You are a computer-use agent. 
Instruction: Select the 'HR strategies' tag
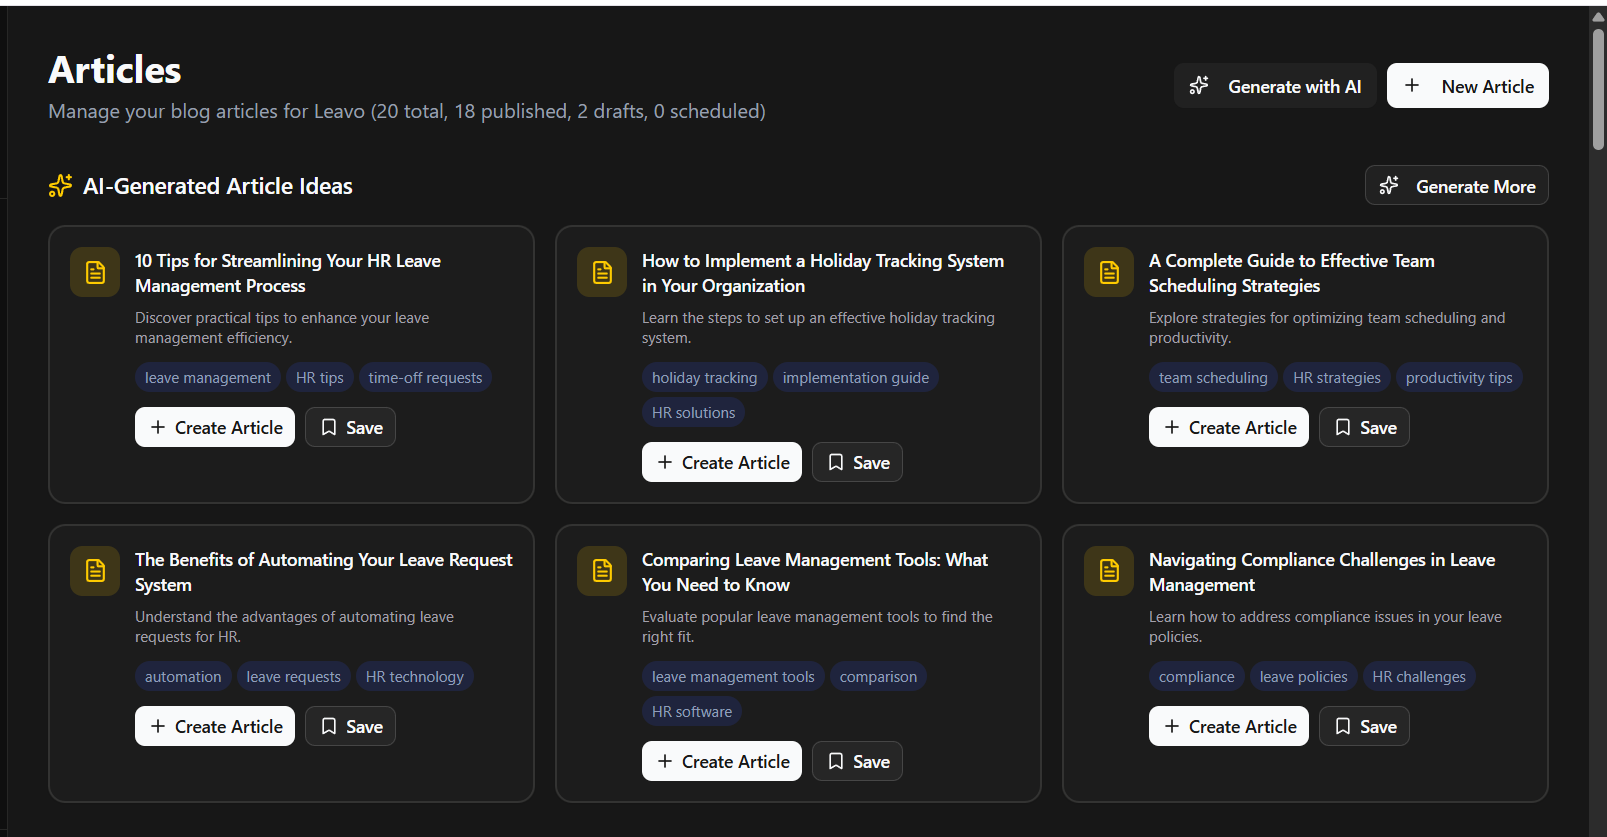pyautogui.click(x=1337, y=377)
